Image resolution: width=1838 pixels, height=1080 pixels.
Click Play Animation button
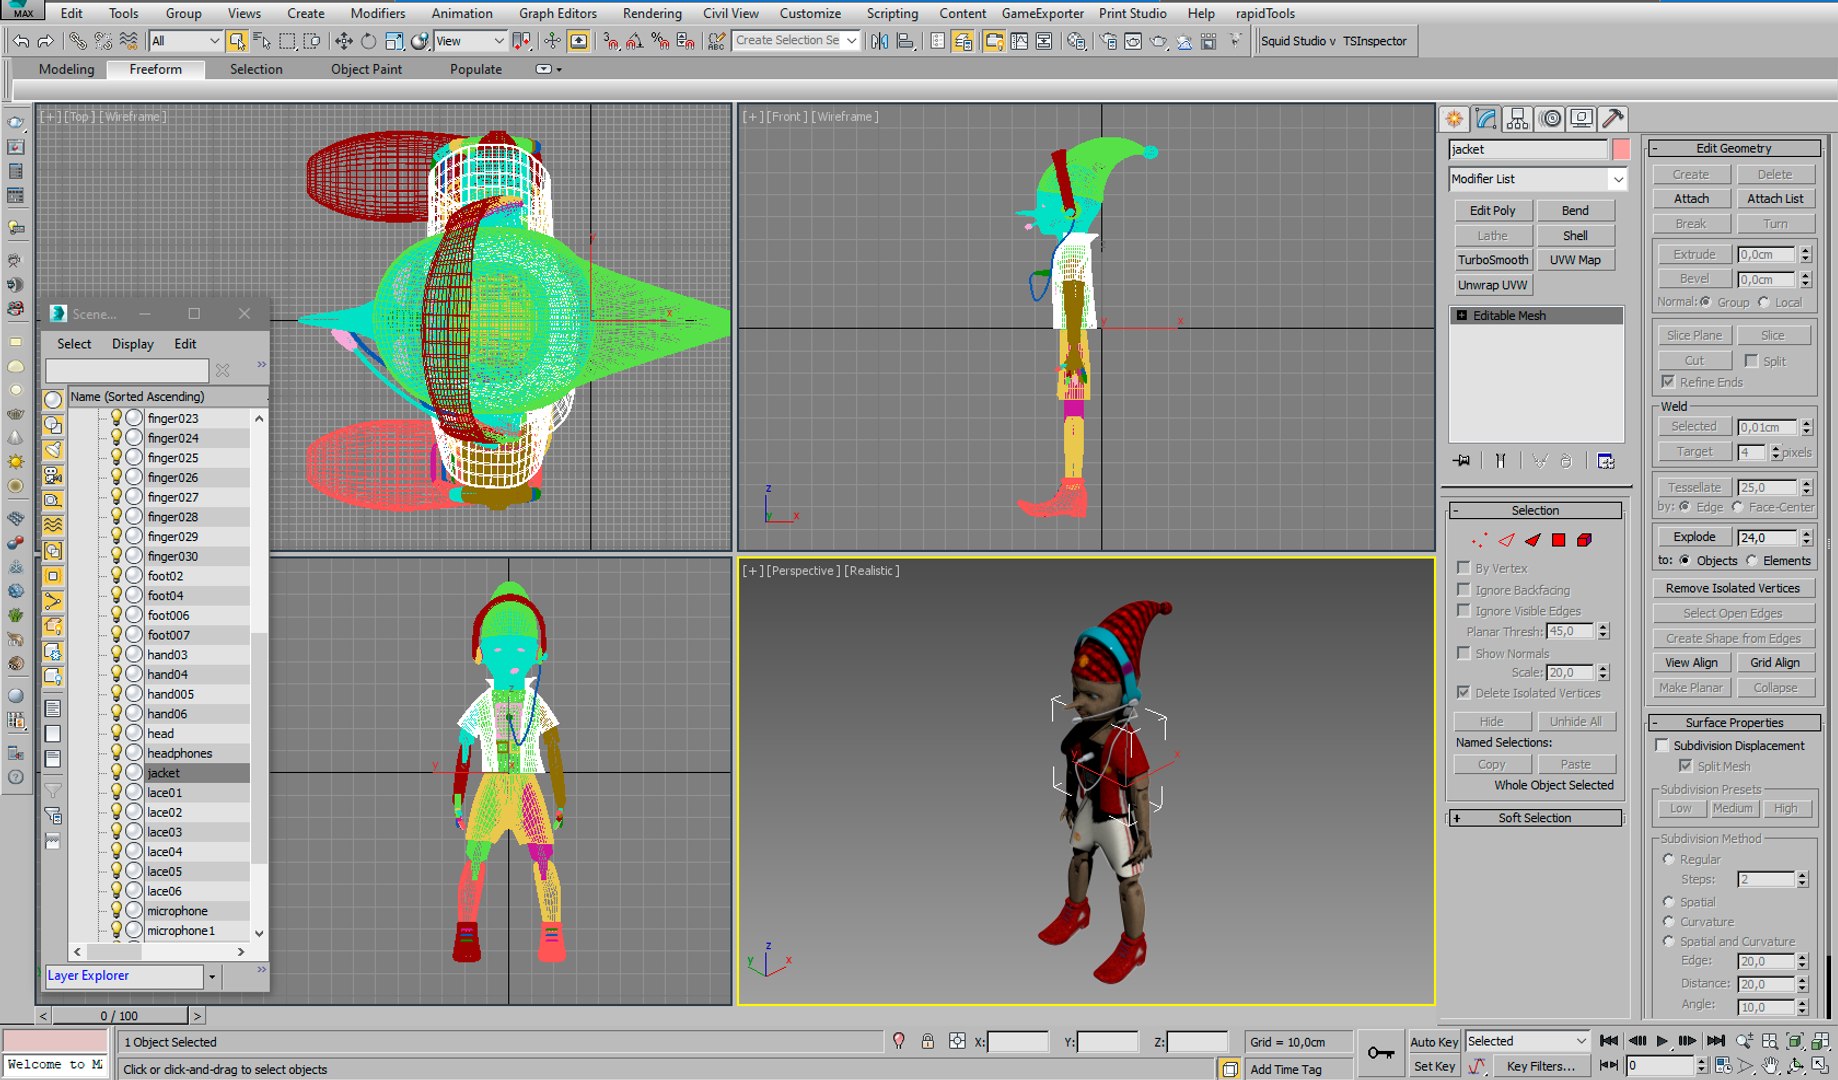pos(1662,1041)
